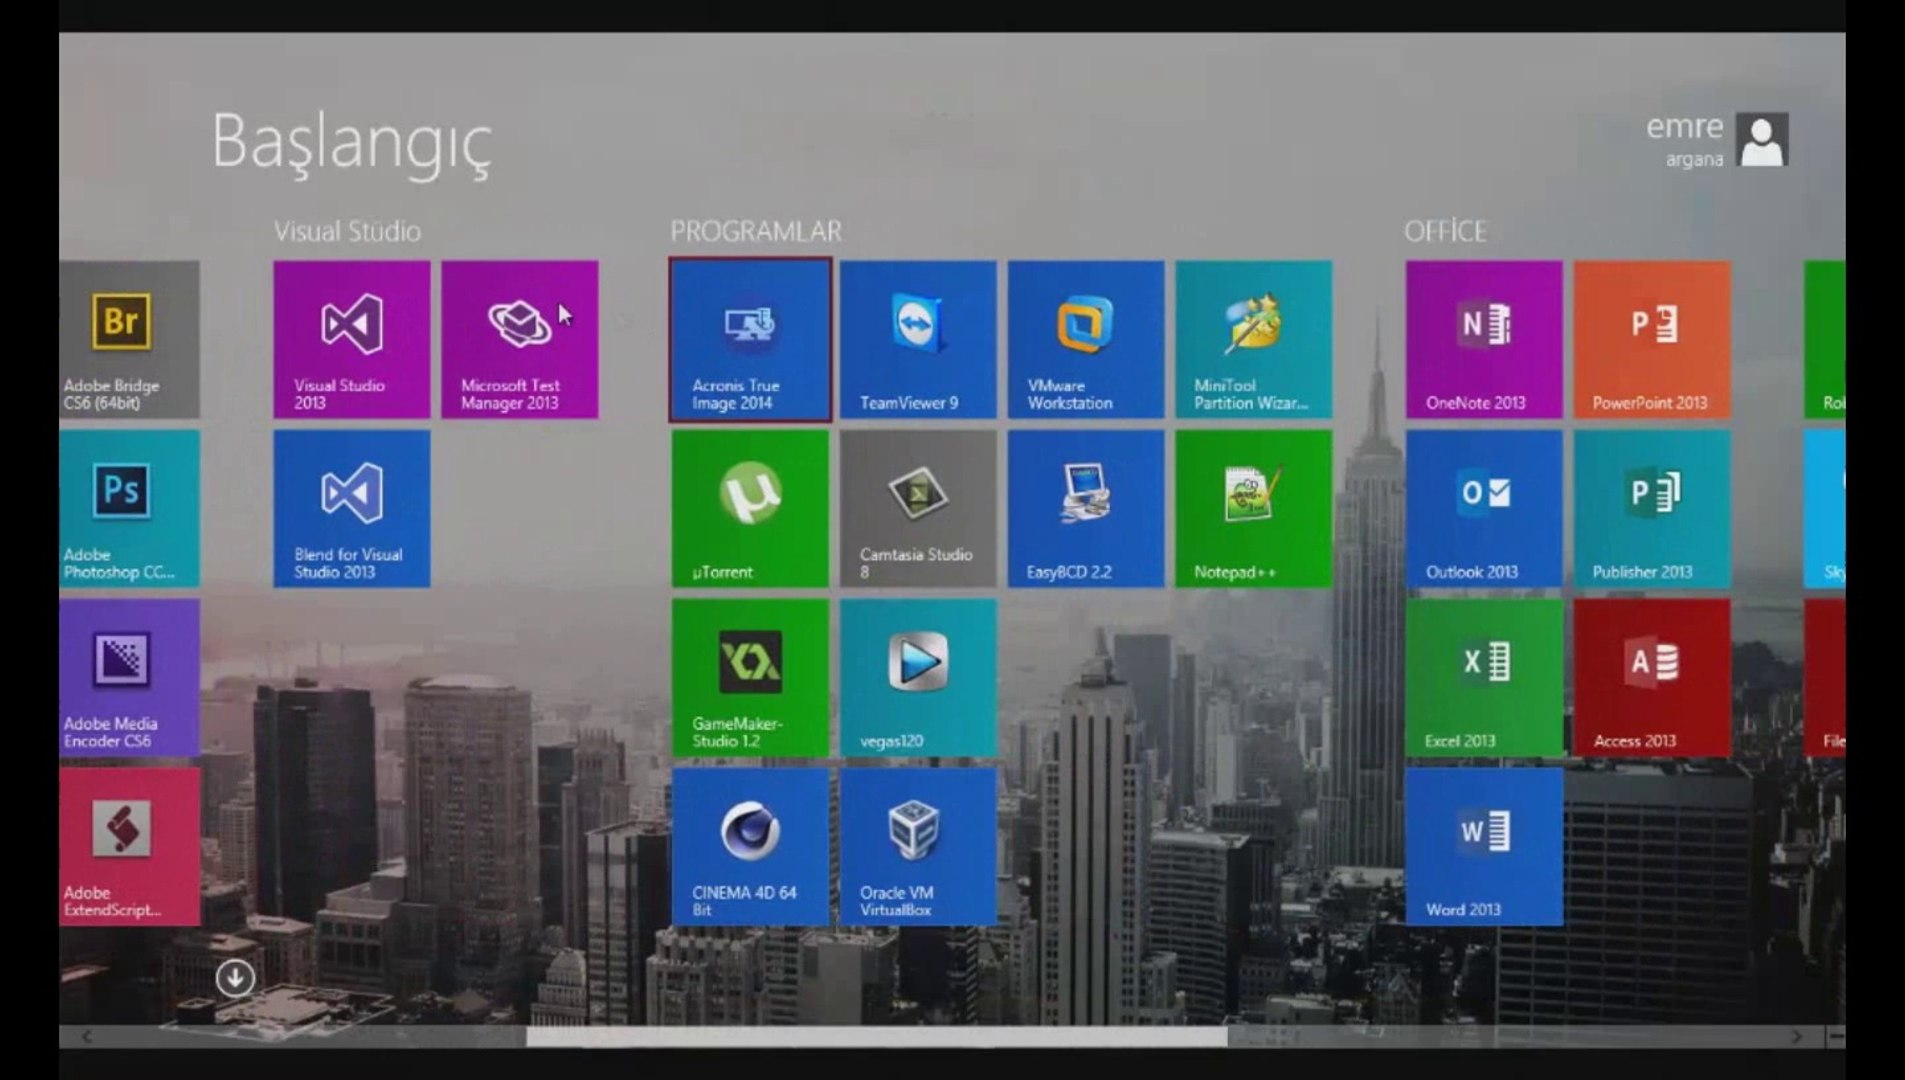Launch OneNote 2013 tile

point(1484,340)
